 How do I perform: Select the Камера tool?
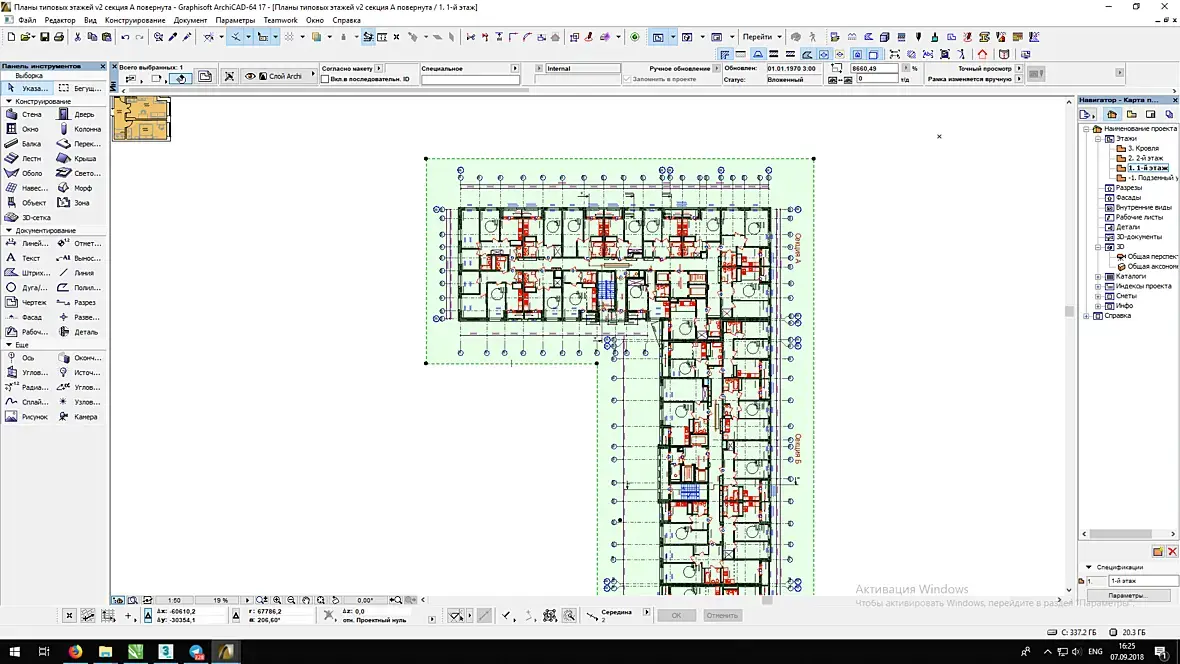click(x=77, y=417)
